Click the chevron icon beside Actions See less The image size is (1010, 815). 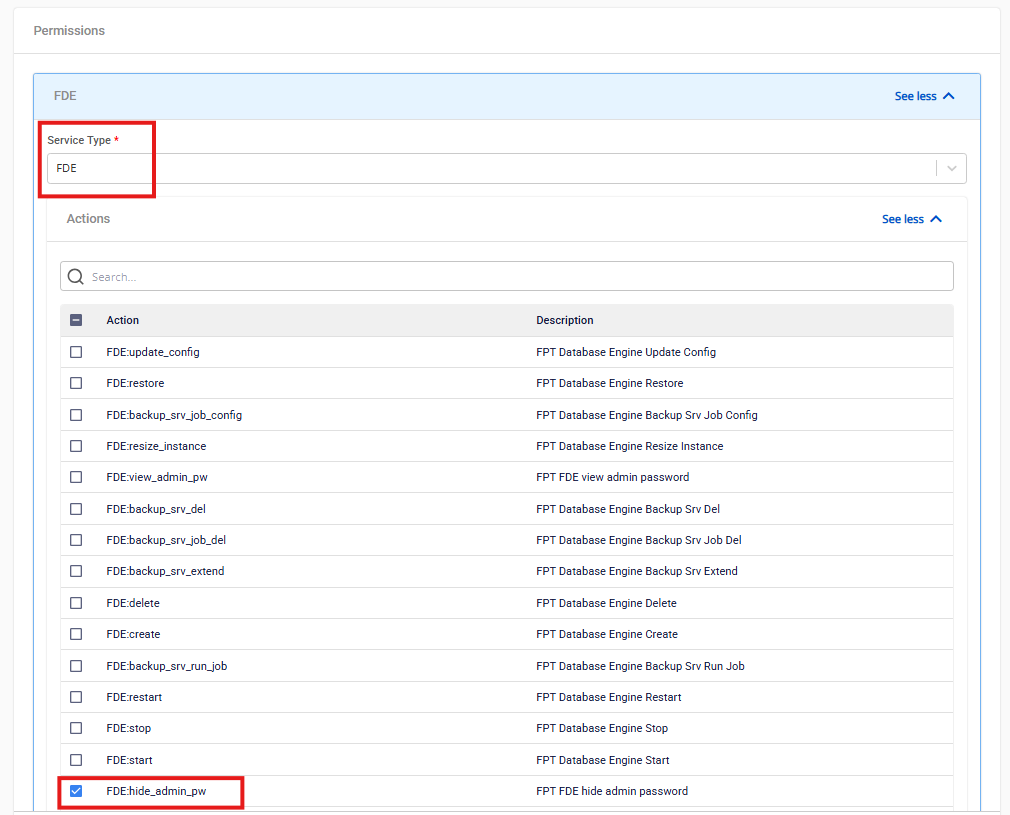(x=936, y=219)
